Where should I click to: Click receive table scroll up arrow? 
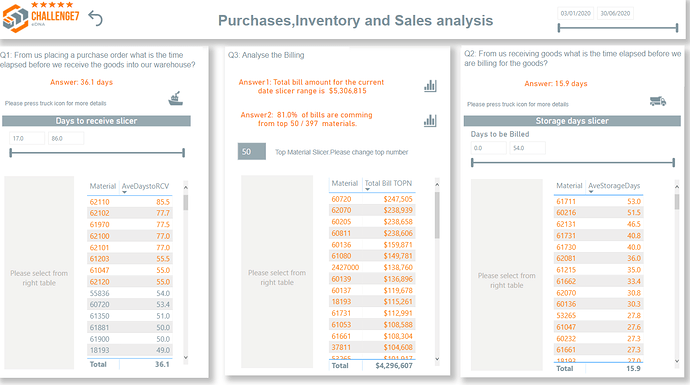[x=186, y=187]
